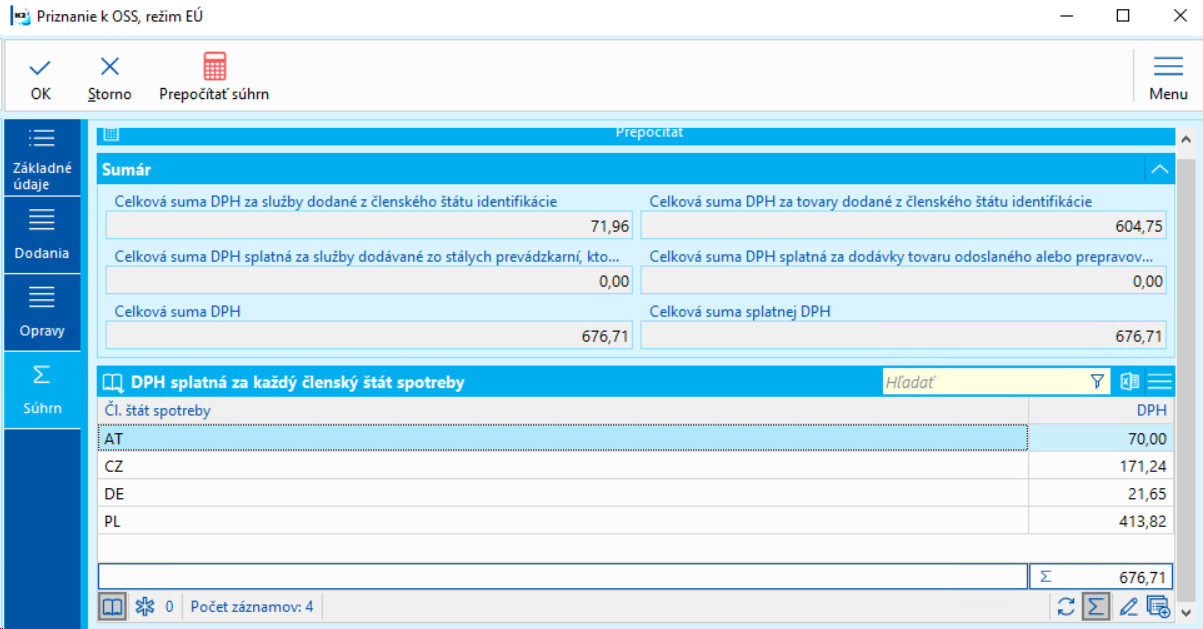
Task: Click the 0,00 field for fixed-establishment services
Action: pos(369,281)
